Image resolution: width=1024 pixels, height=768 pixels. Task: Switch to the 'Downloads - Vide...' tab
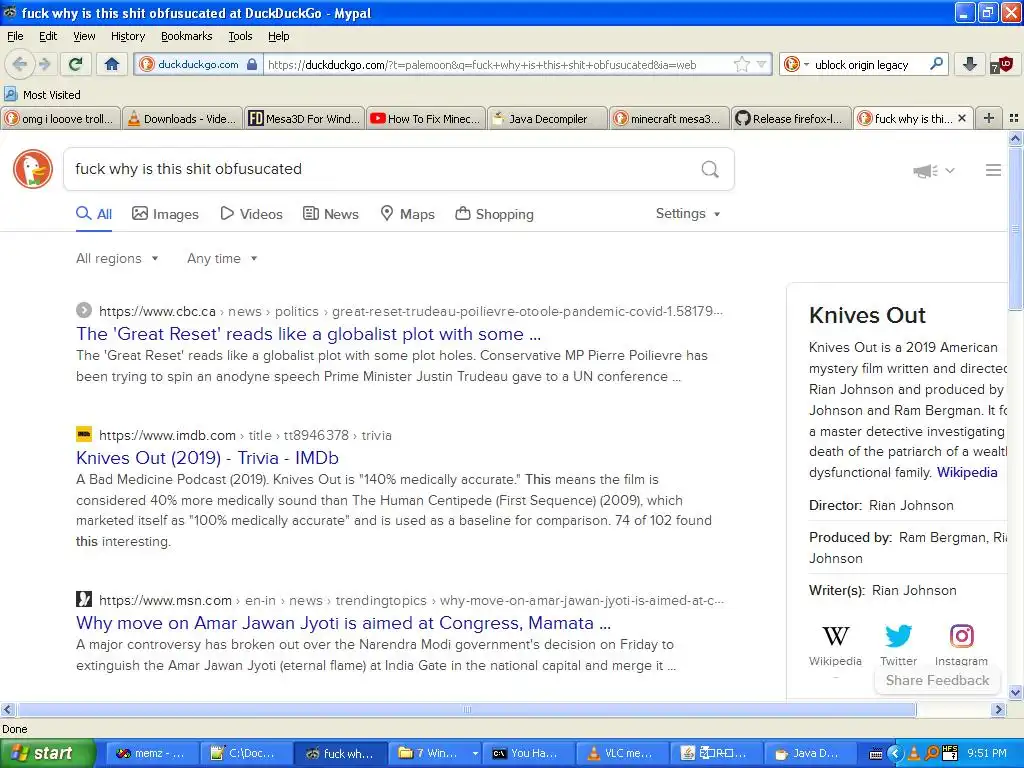[182, 118]
